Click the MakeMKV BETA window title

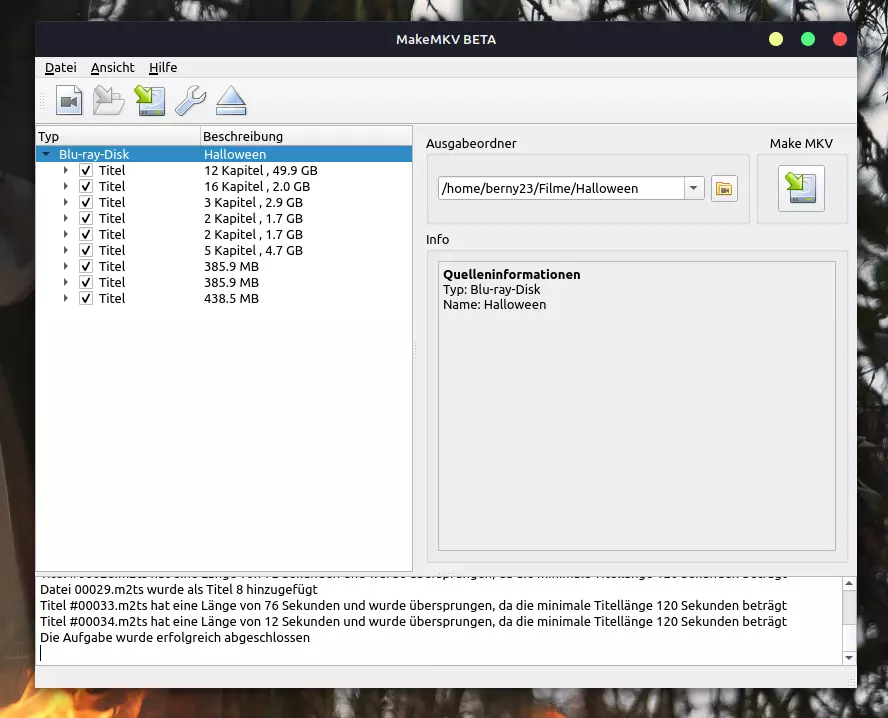(446, 40)
